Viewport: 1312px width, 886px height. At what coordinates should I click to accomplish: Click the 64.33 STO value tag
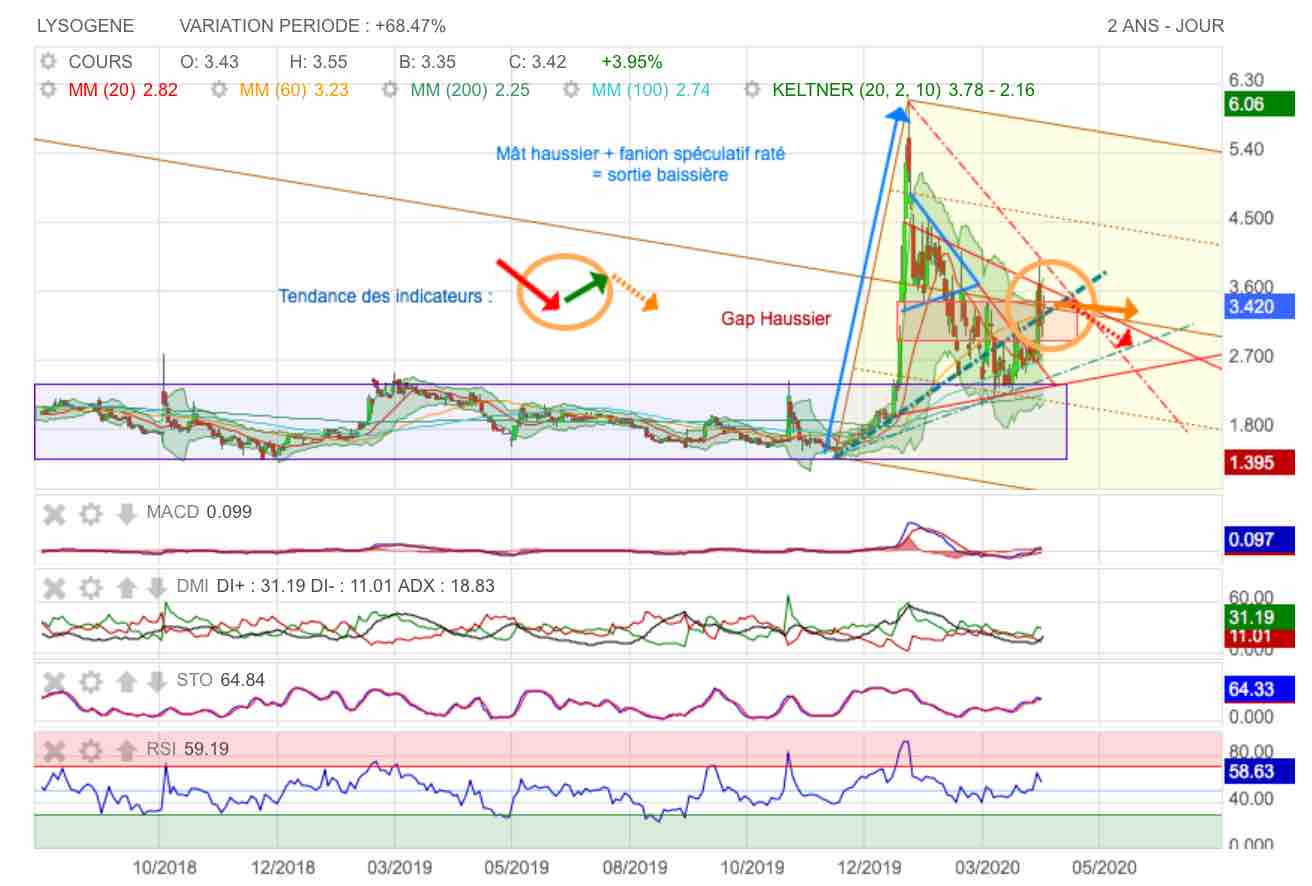click(1260, 689)
